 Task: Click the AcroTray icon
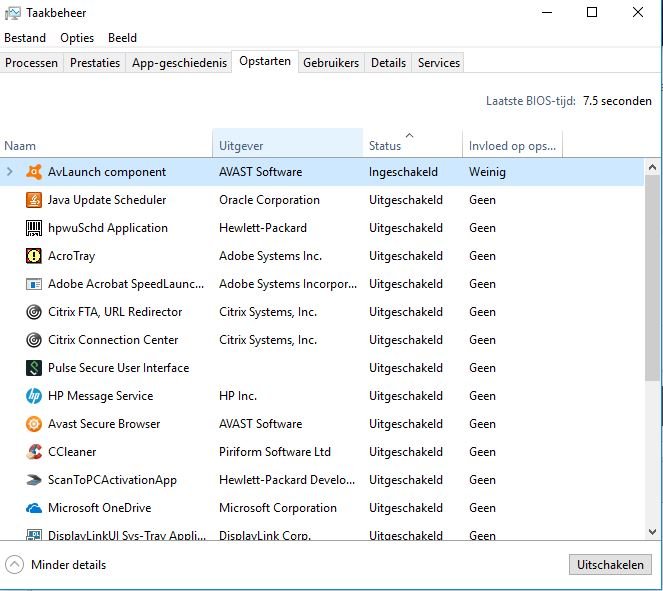pyautogui.click(x=33, y=256)
